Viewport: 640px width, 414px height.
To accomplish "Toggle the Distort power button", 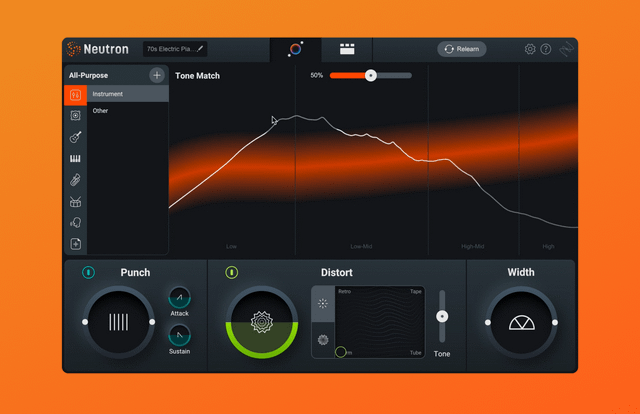I will pyautogui.click(x=231, y=272).
